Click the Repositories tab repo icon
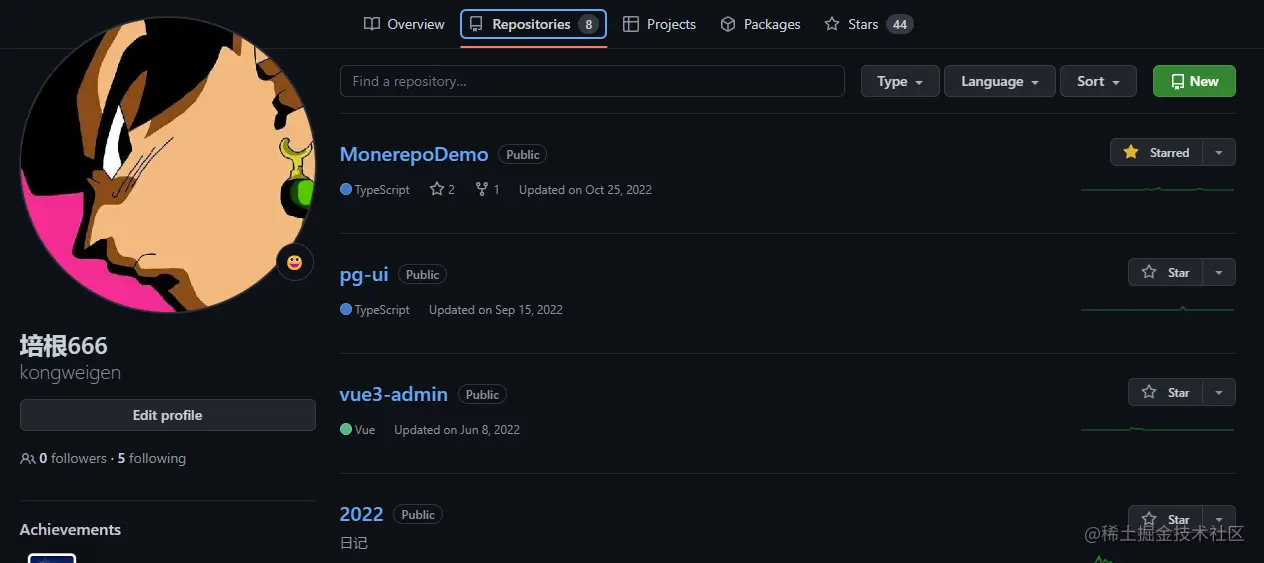1264x563 pixels. [476, 24]
